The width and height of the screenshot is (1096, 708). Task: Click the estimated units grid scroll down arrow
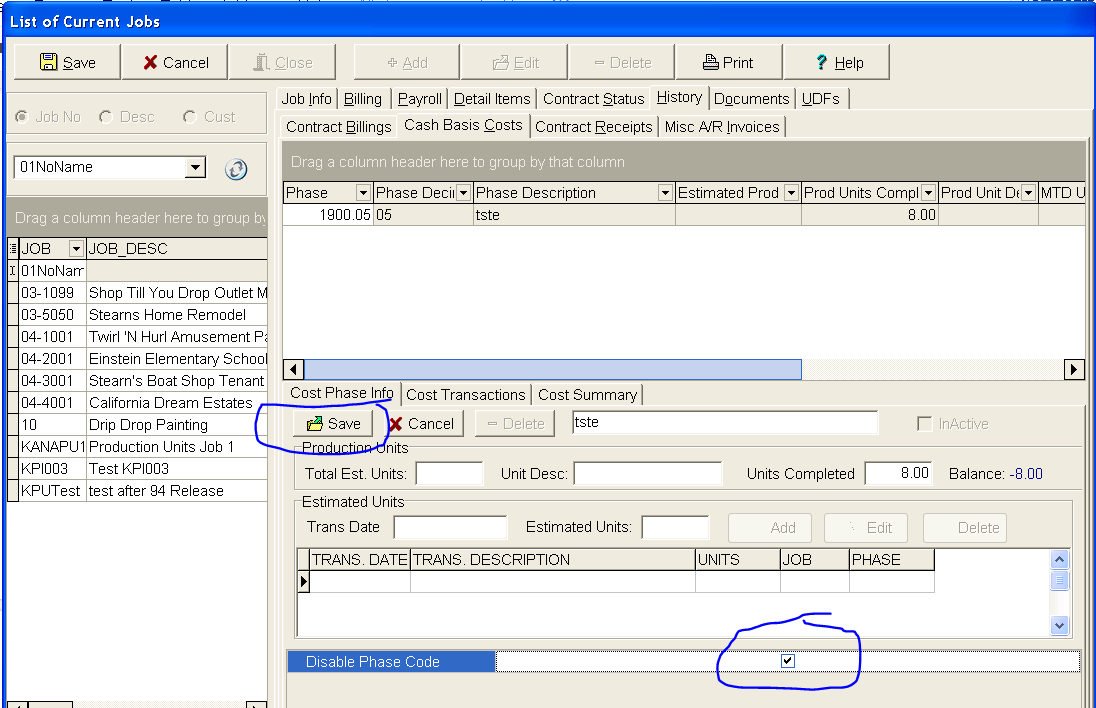point(1060,626)
